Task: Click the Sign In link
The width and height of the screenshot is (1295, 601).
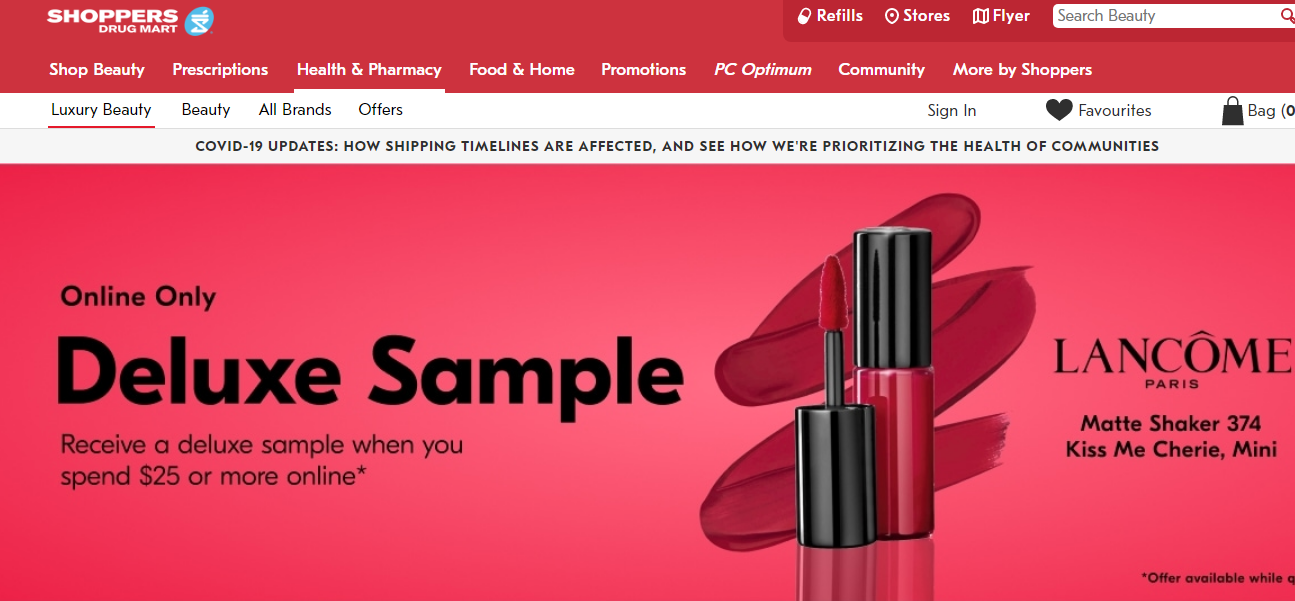Action: [951, 110]
